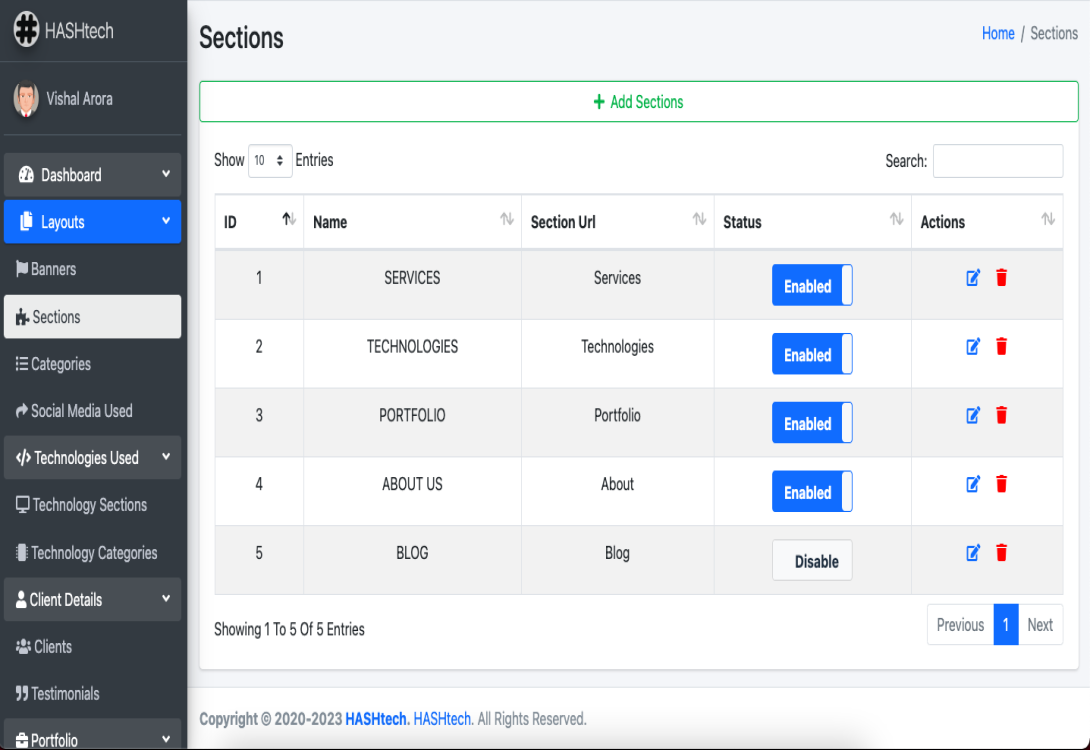Follow the Home breadcrumb link
This screenshot has height=750, width=1090.
[x=997, y=34]
